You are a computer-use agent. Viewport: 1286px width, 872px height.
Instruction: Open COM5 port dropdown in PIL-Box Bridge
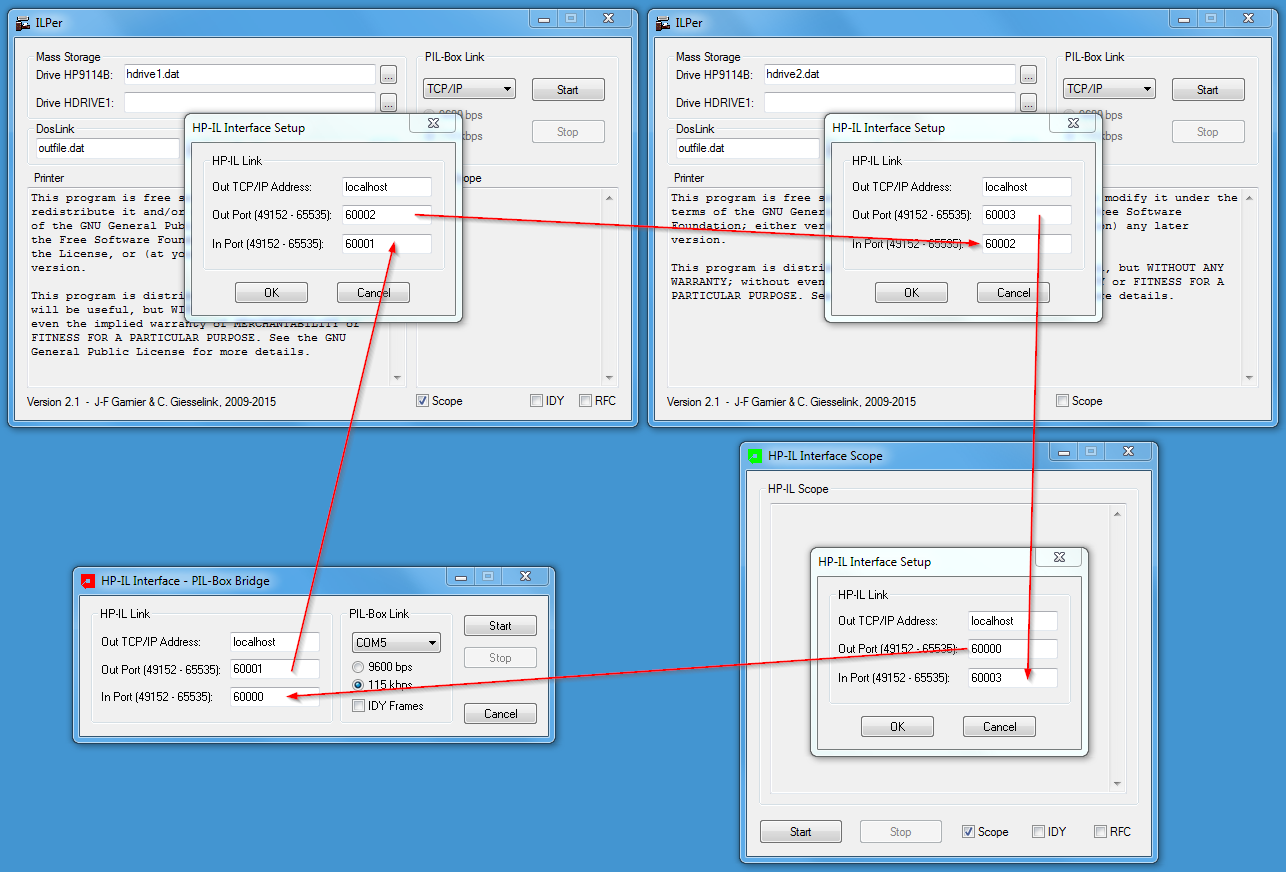click(397, 643)
